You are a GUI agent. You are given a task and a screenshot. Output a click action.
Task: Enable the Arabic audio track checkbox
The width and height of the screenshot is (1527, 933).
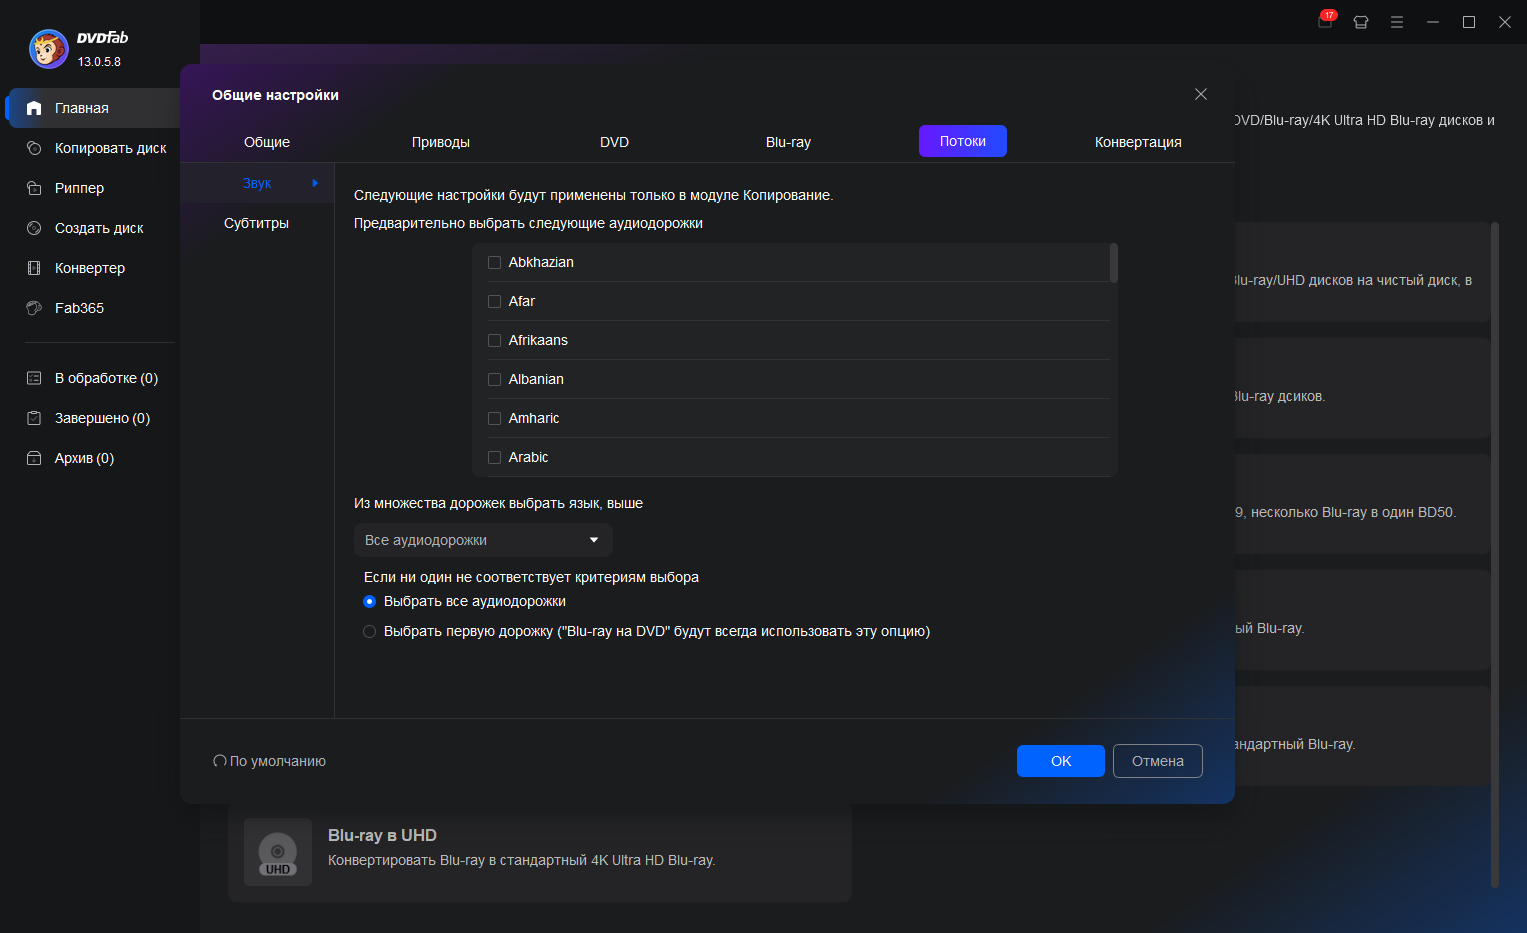[494, 458]
